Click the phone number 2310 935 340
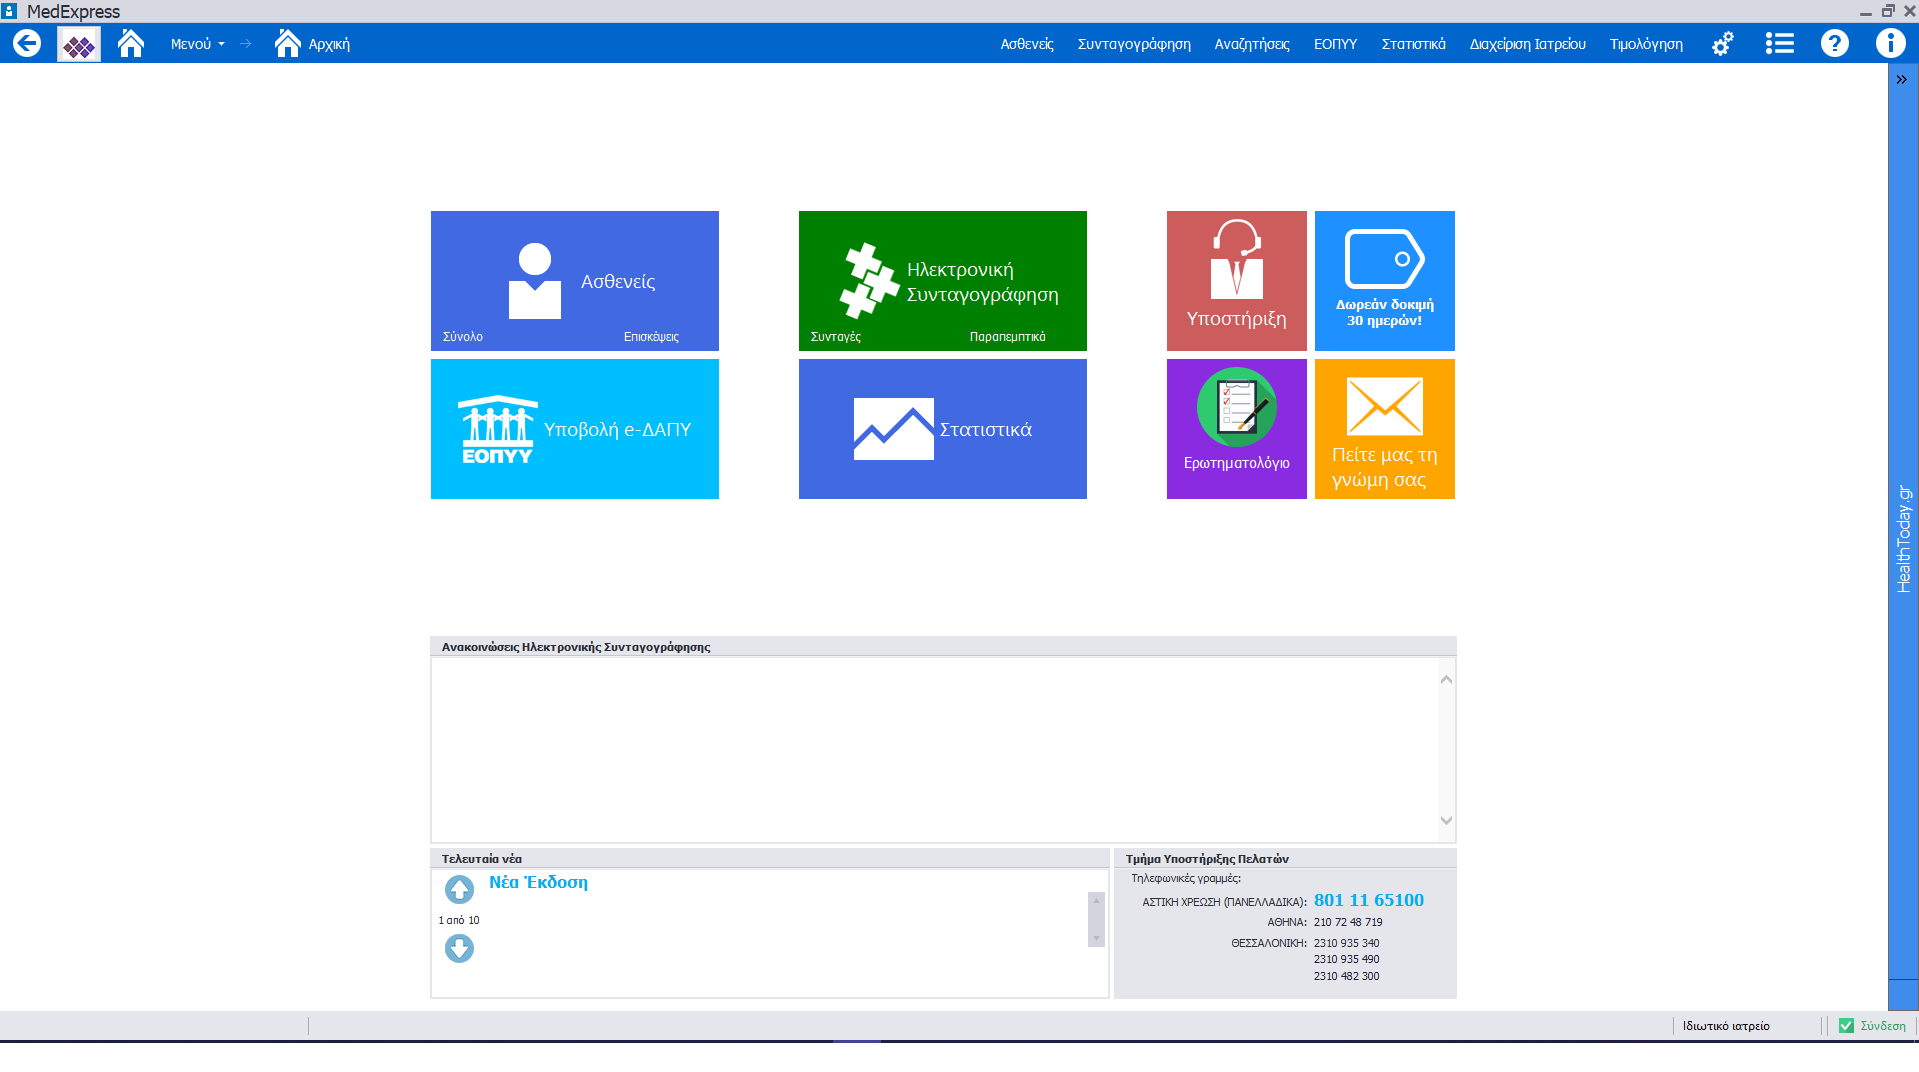The height and width of the screenshot is (1072, 1919). point(1346,943)
